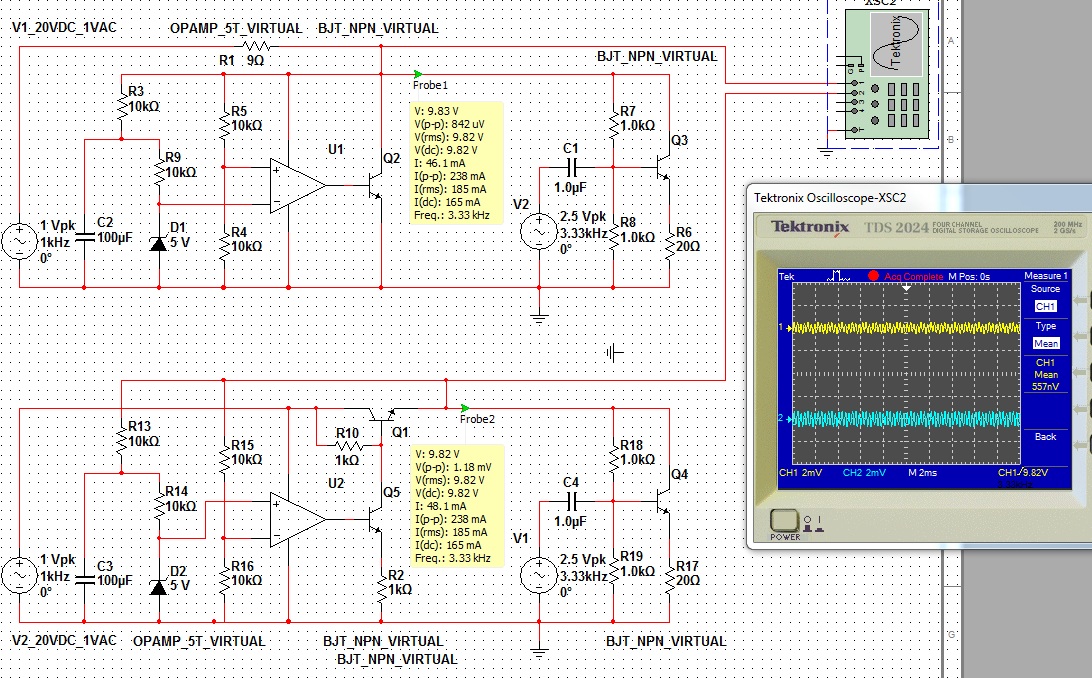Image resolution: width=1092 pixels, height=678 pixels.
Task: Select the U2 op-amp symbol
Action: coord(297,520)
